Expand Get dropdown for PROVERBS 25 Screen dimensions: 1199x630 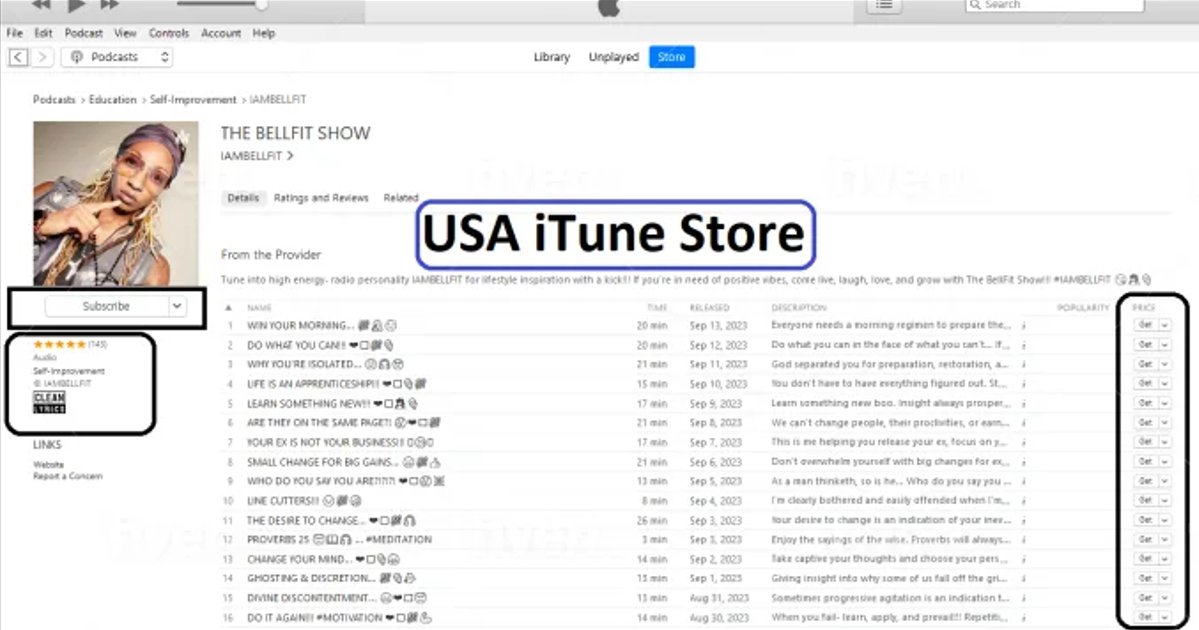point(1165,540)
